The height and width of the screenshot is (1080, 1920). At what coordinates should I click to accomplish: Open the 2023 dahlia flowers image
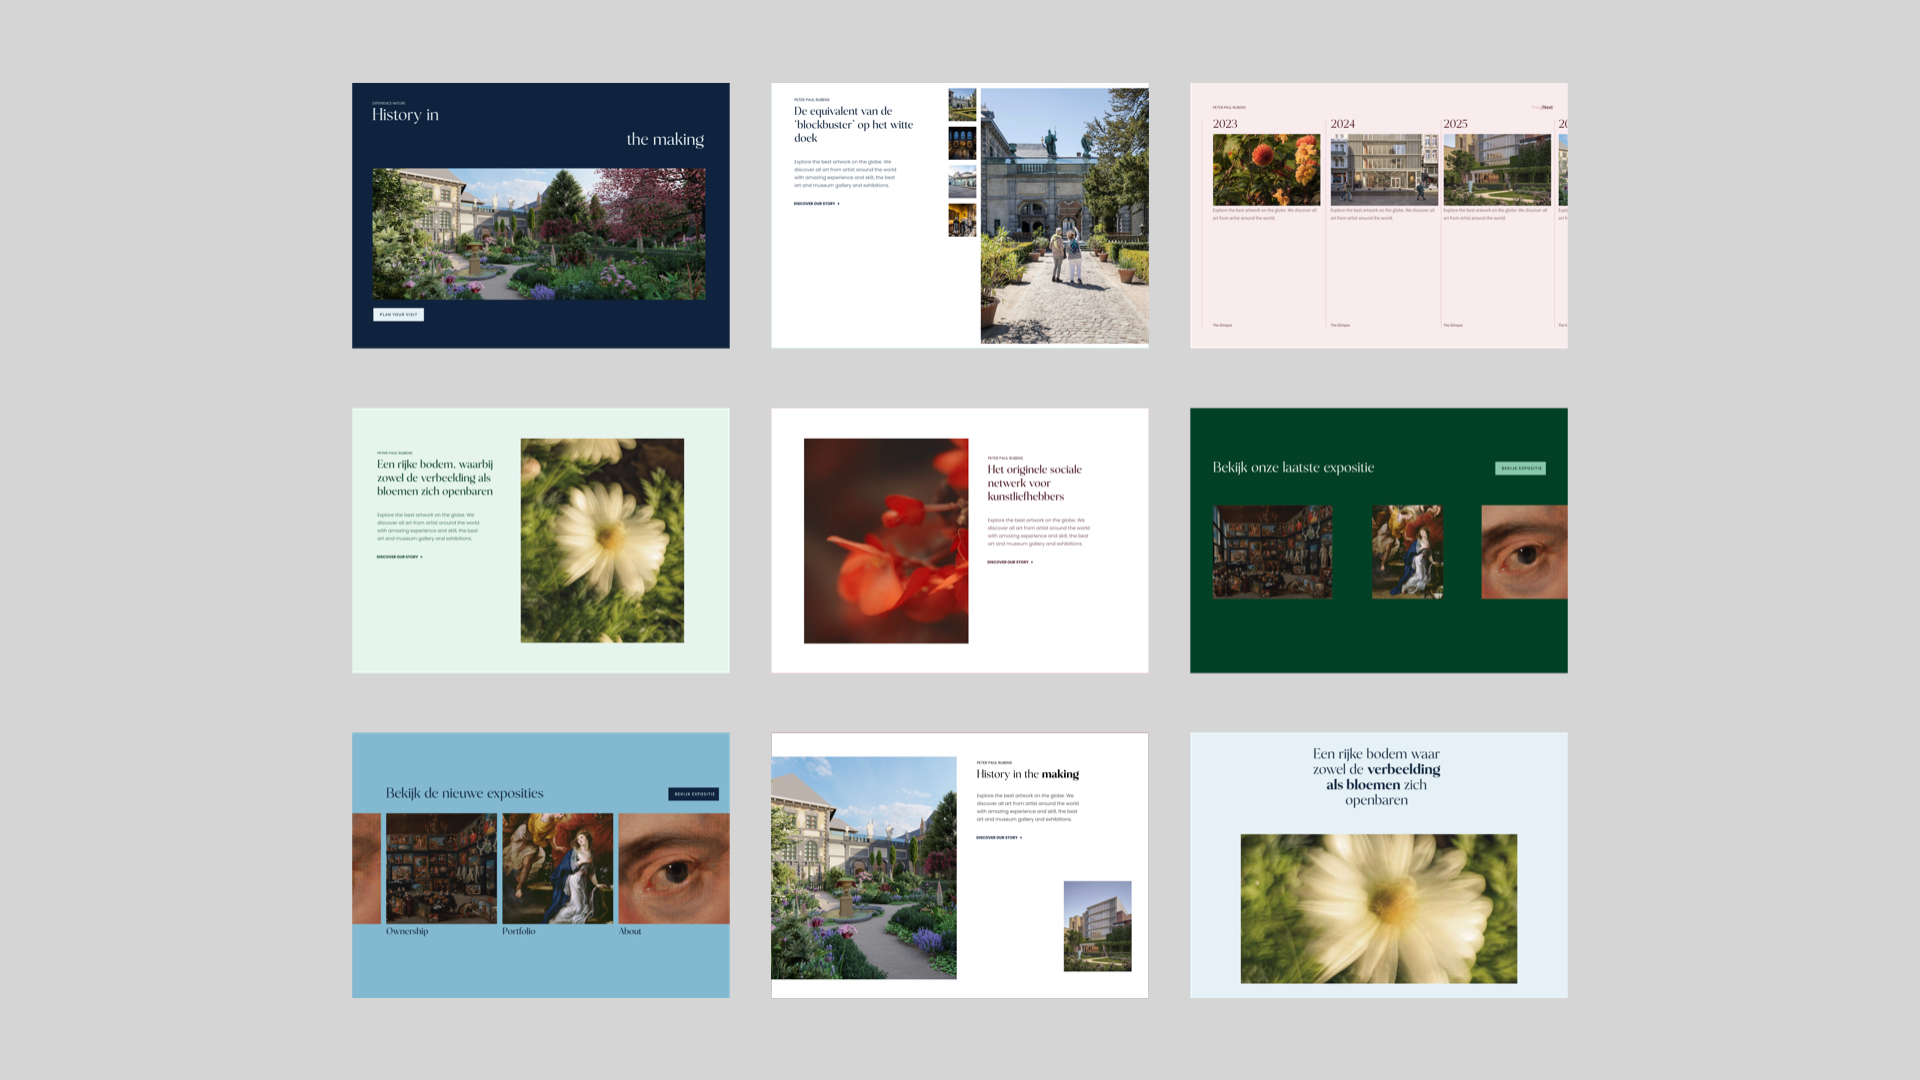pyautogui.click(x=1266, y=170)
